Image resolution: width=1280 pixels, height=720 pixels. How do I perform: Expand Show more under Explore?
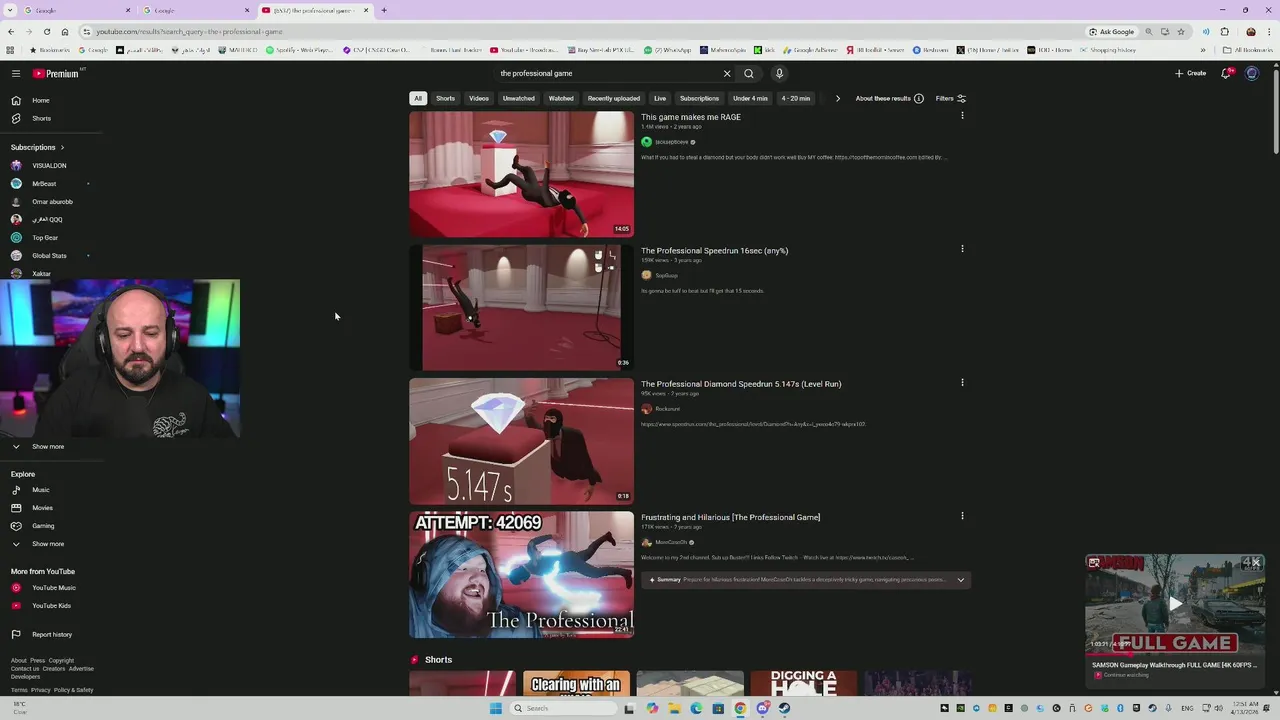click(x=47, y=544)
